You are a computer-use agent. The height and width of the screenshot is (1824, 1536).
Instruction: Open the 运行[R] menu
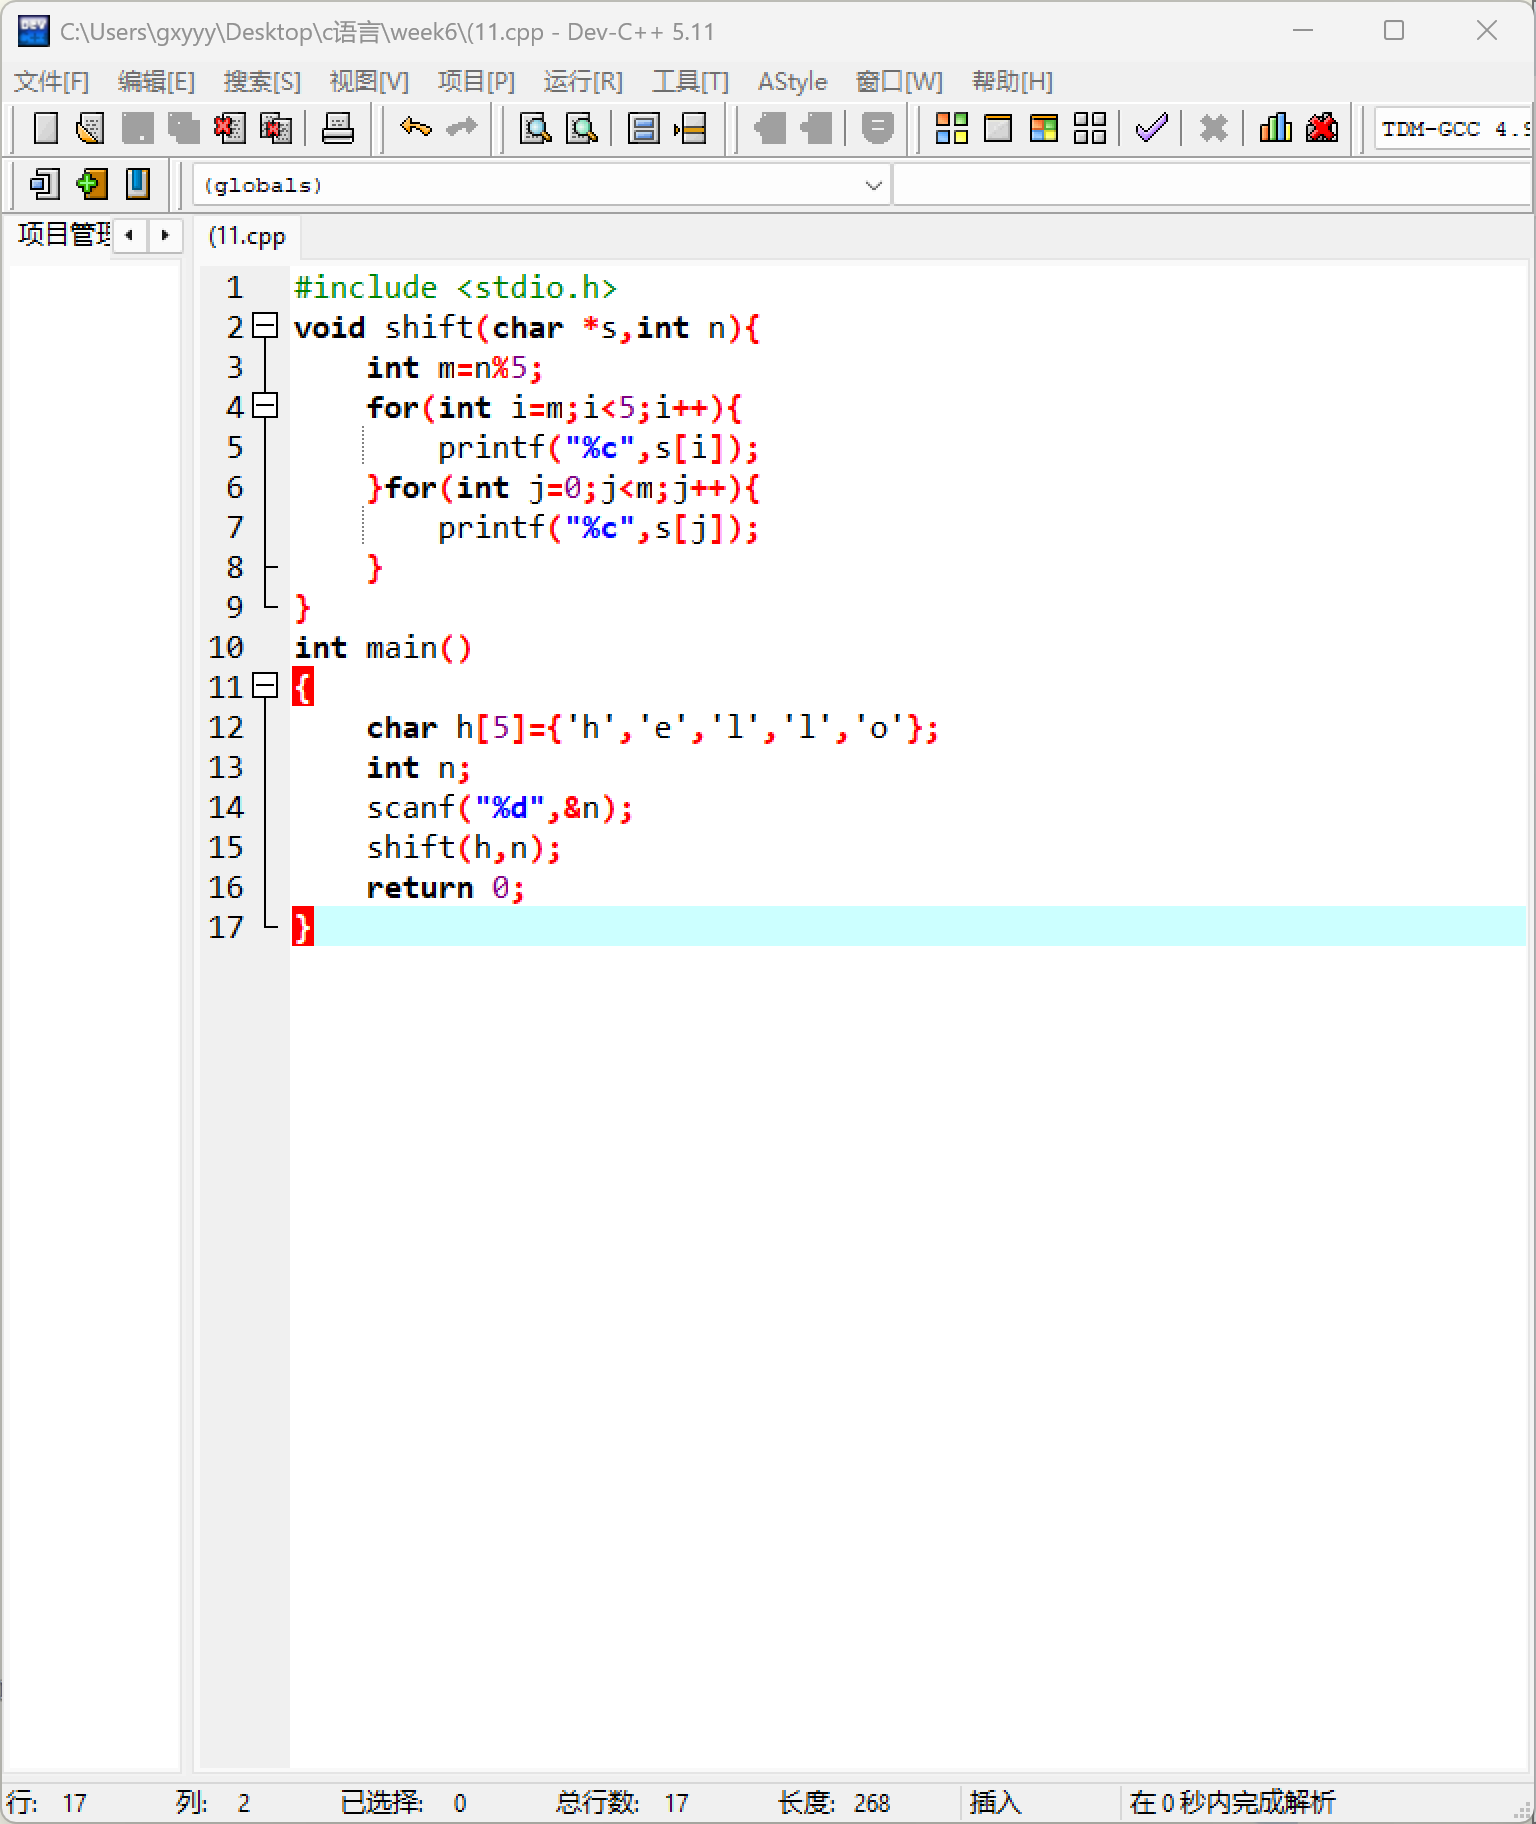[x=583, y=81]
